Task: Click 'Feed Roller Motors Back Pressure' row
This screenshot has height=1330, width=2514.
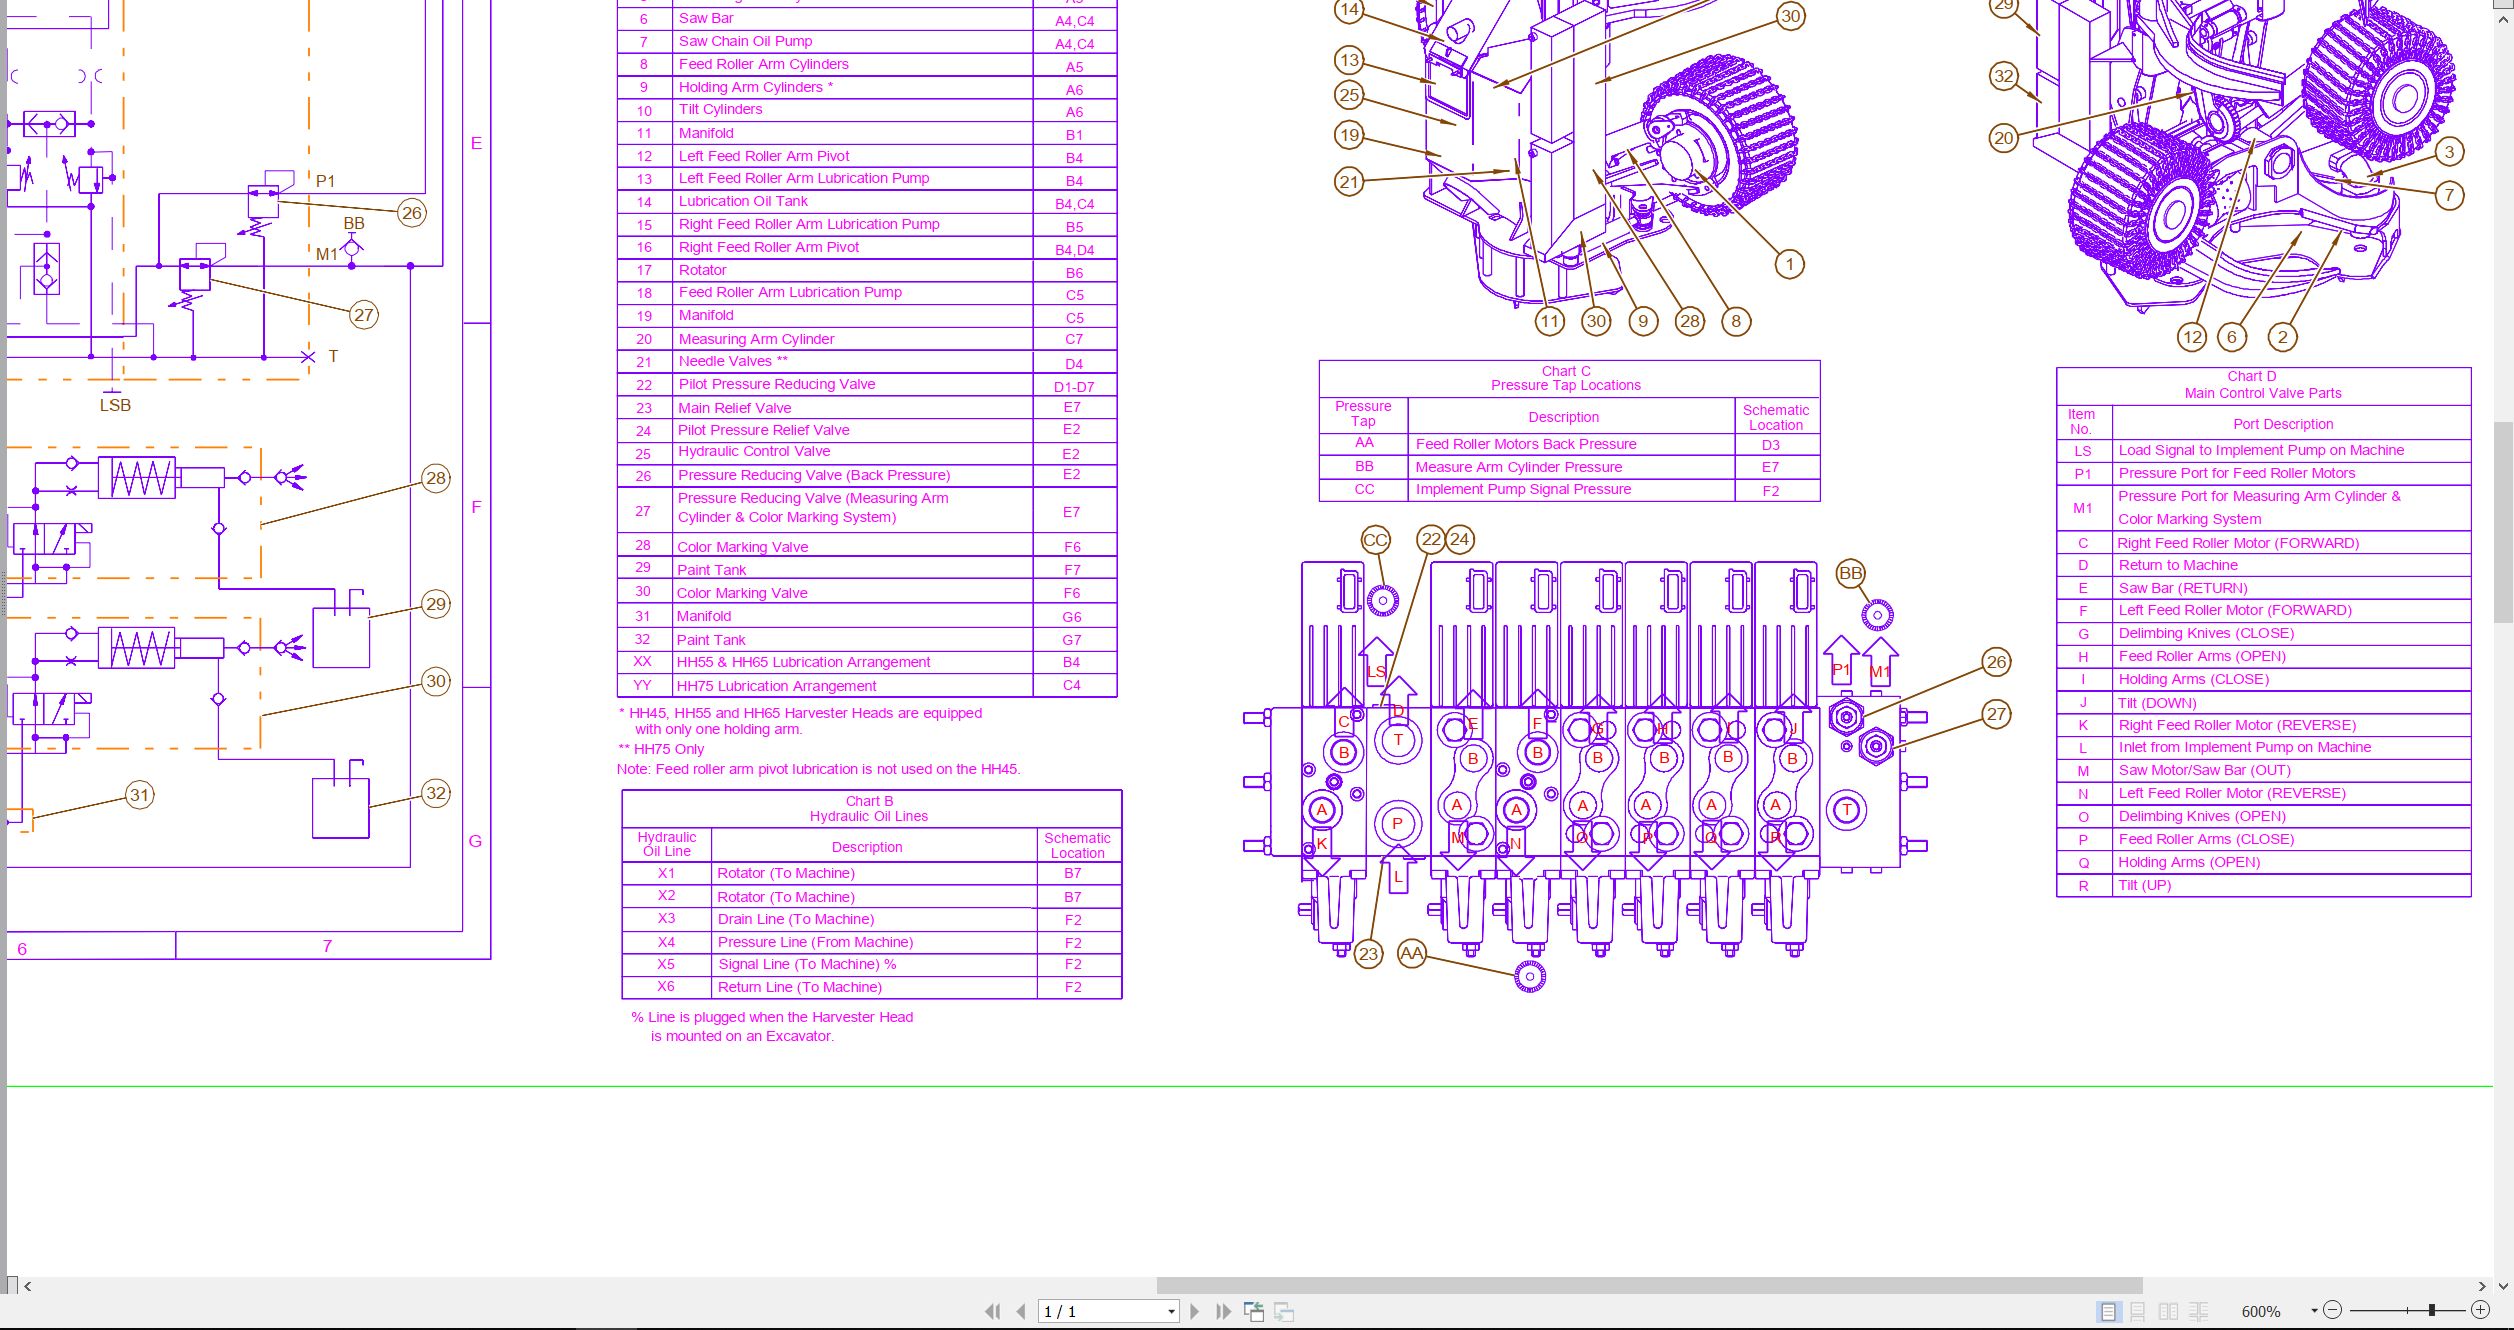Action: coord(1570,444)
